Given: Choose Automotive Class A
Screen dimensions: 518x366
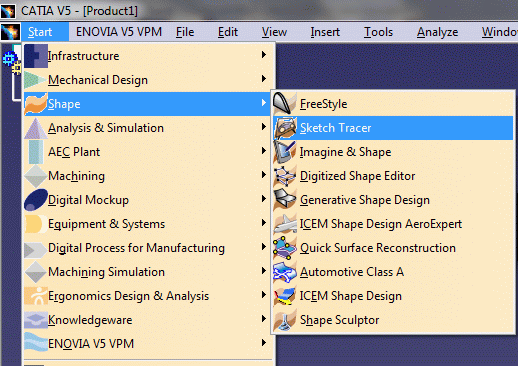Looking at the screenshot, I should pos(393,272).
